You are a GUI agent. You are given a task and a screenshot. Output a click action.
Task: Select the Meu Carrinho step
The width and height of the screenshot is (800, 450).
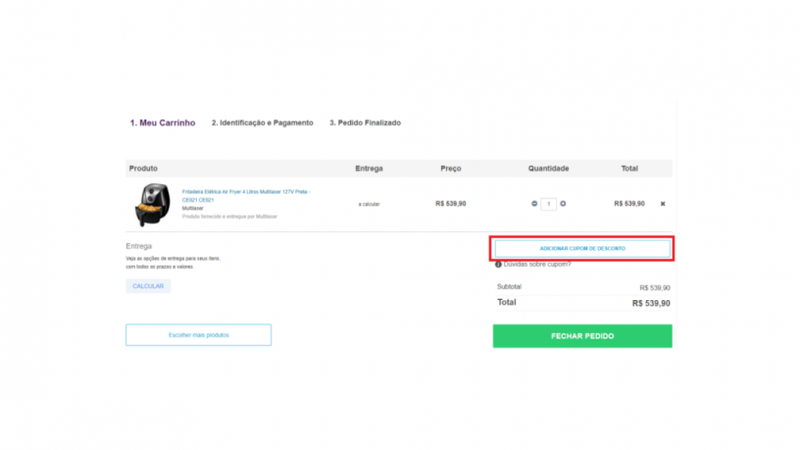pyautogui.click(x=162, y=123)
